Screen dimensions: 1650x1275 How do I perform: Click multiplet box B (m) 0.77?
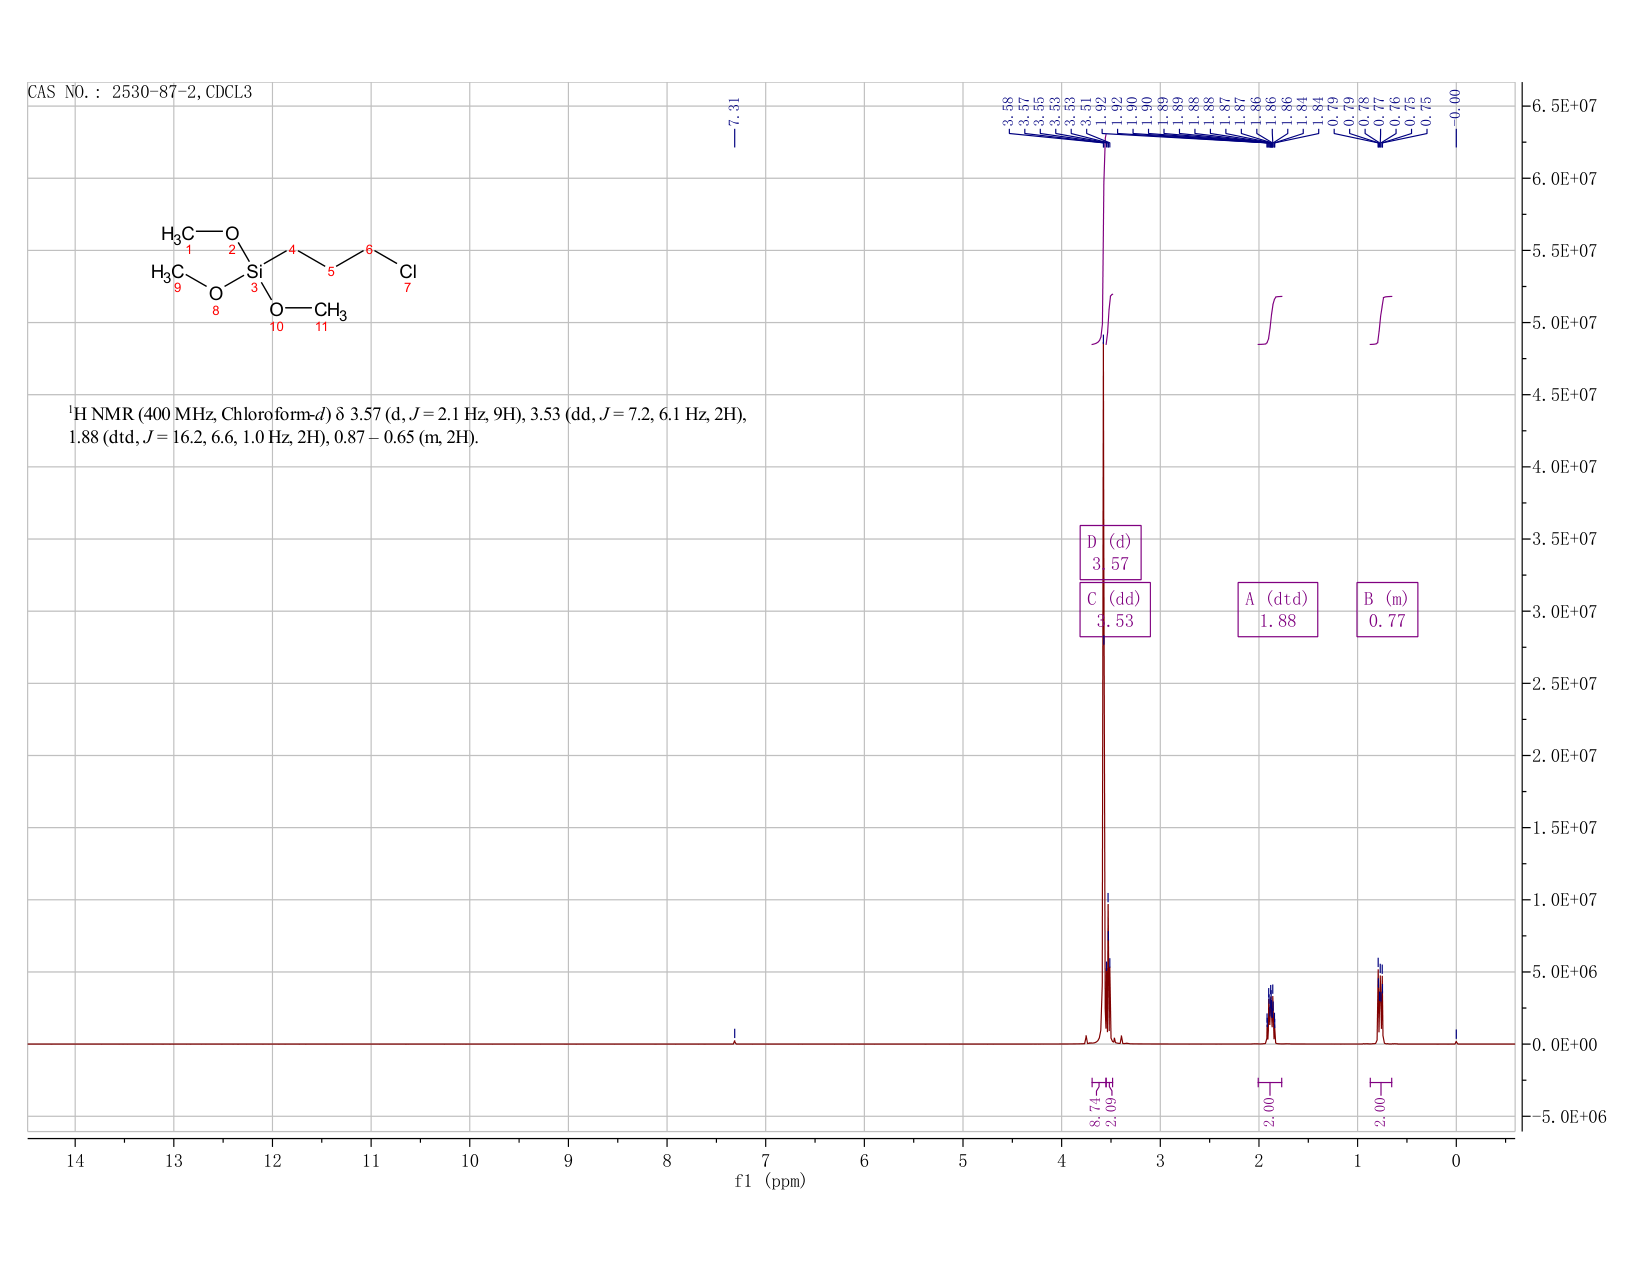tap(1387, 609)
